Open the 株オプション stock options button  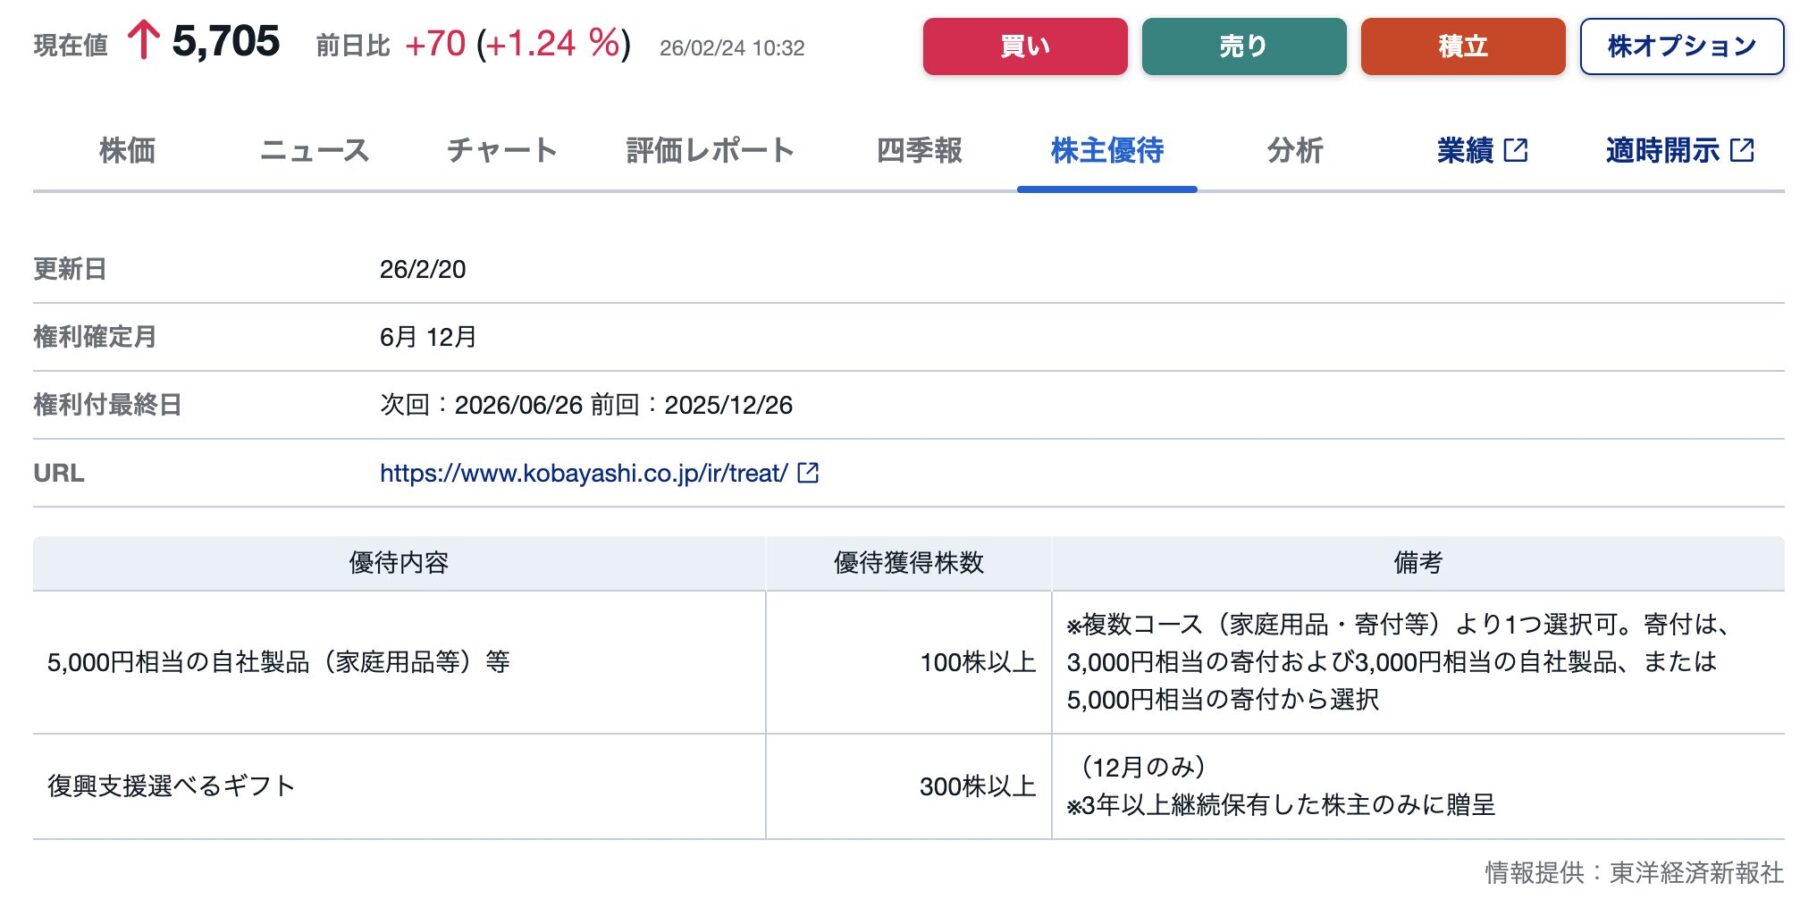(x=1681, y=46)
